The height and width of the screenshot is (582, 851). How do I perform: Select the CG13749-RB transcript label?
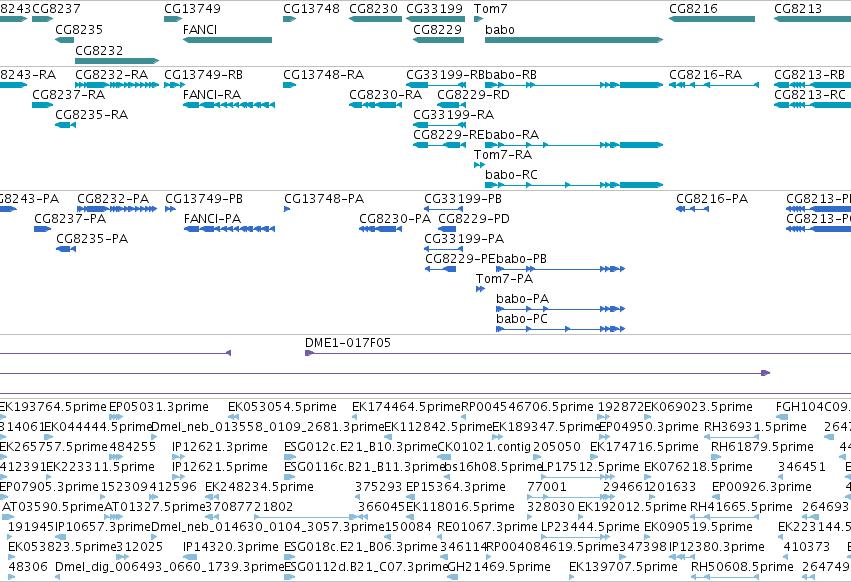204,74
